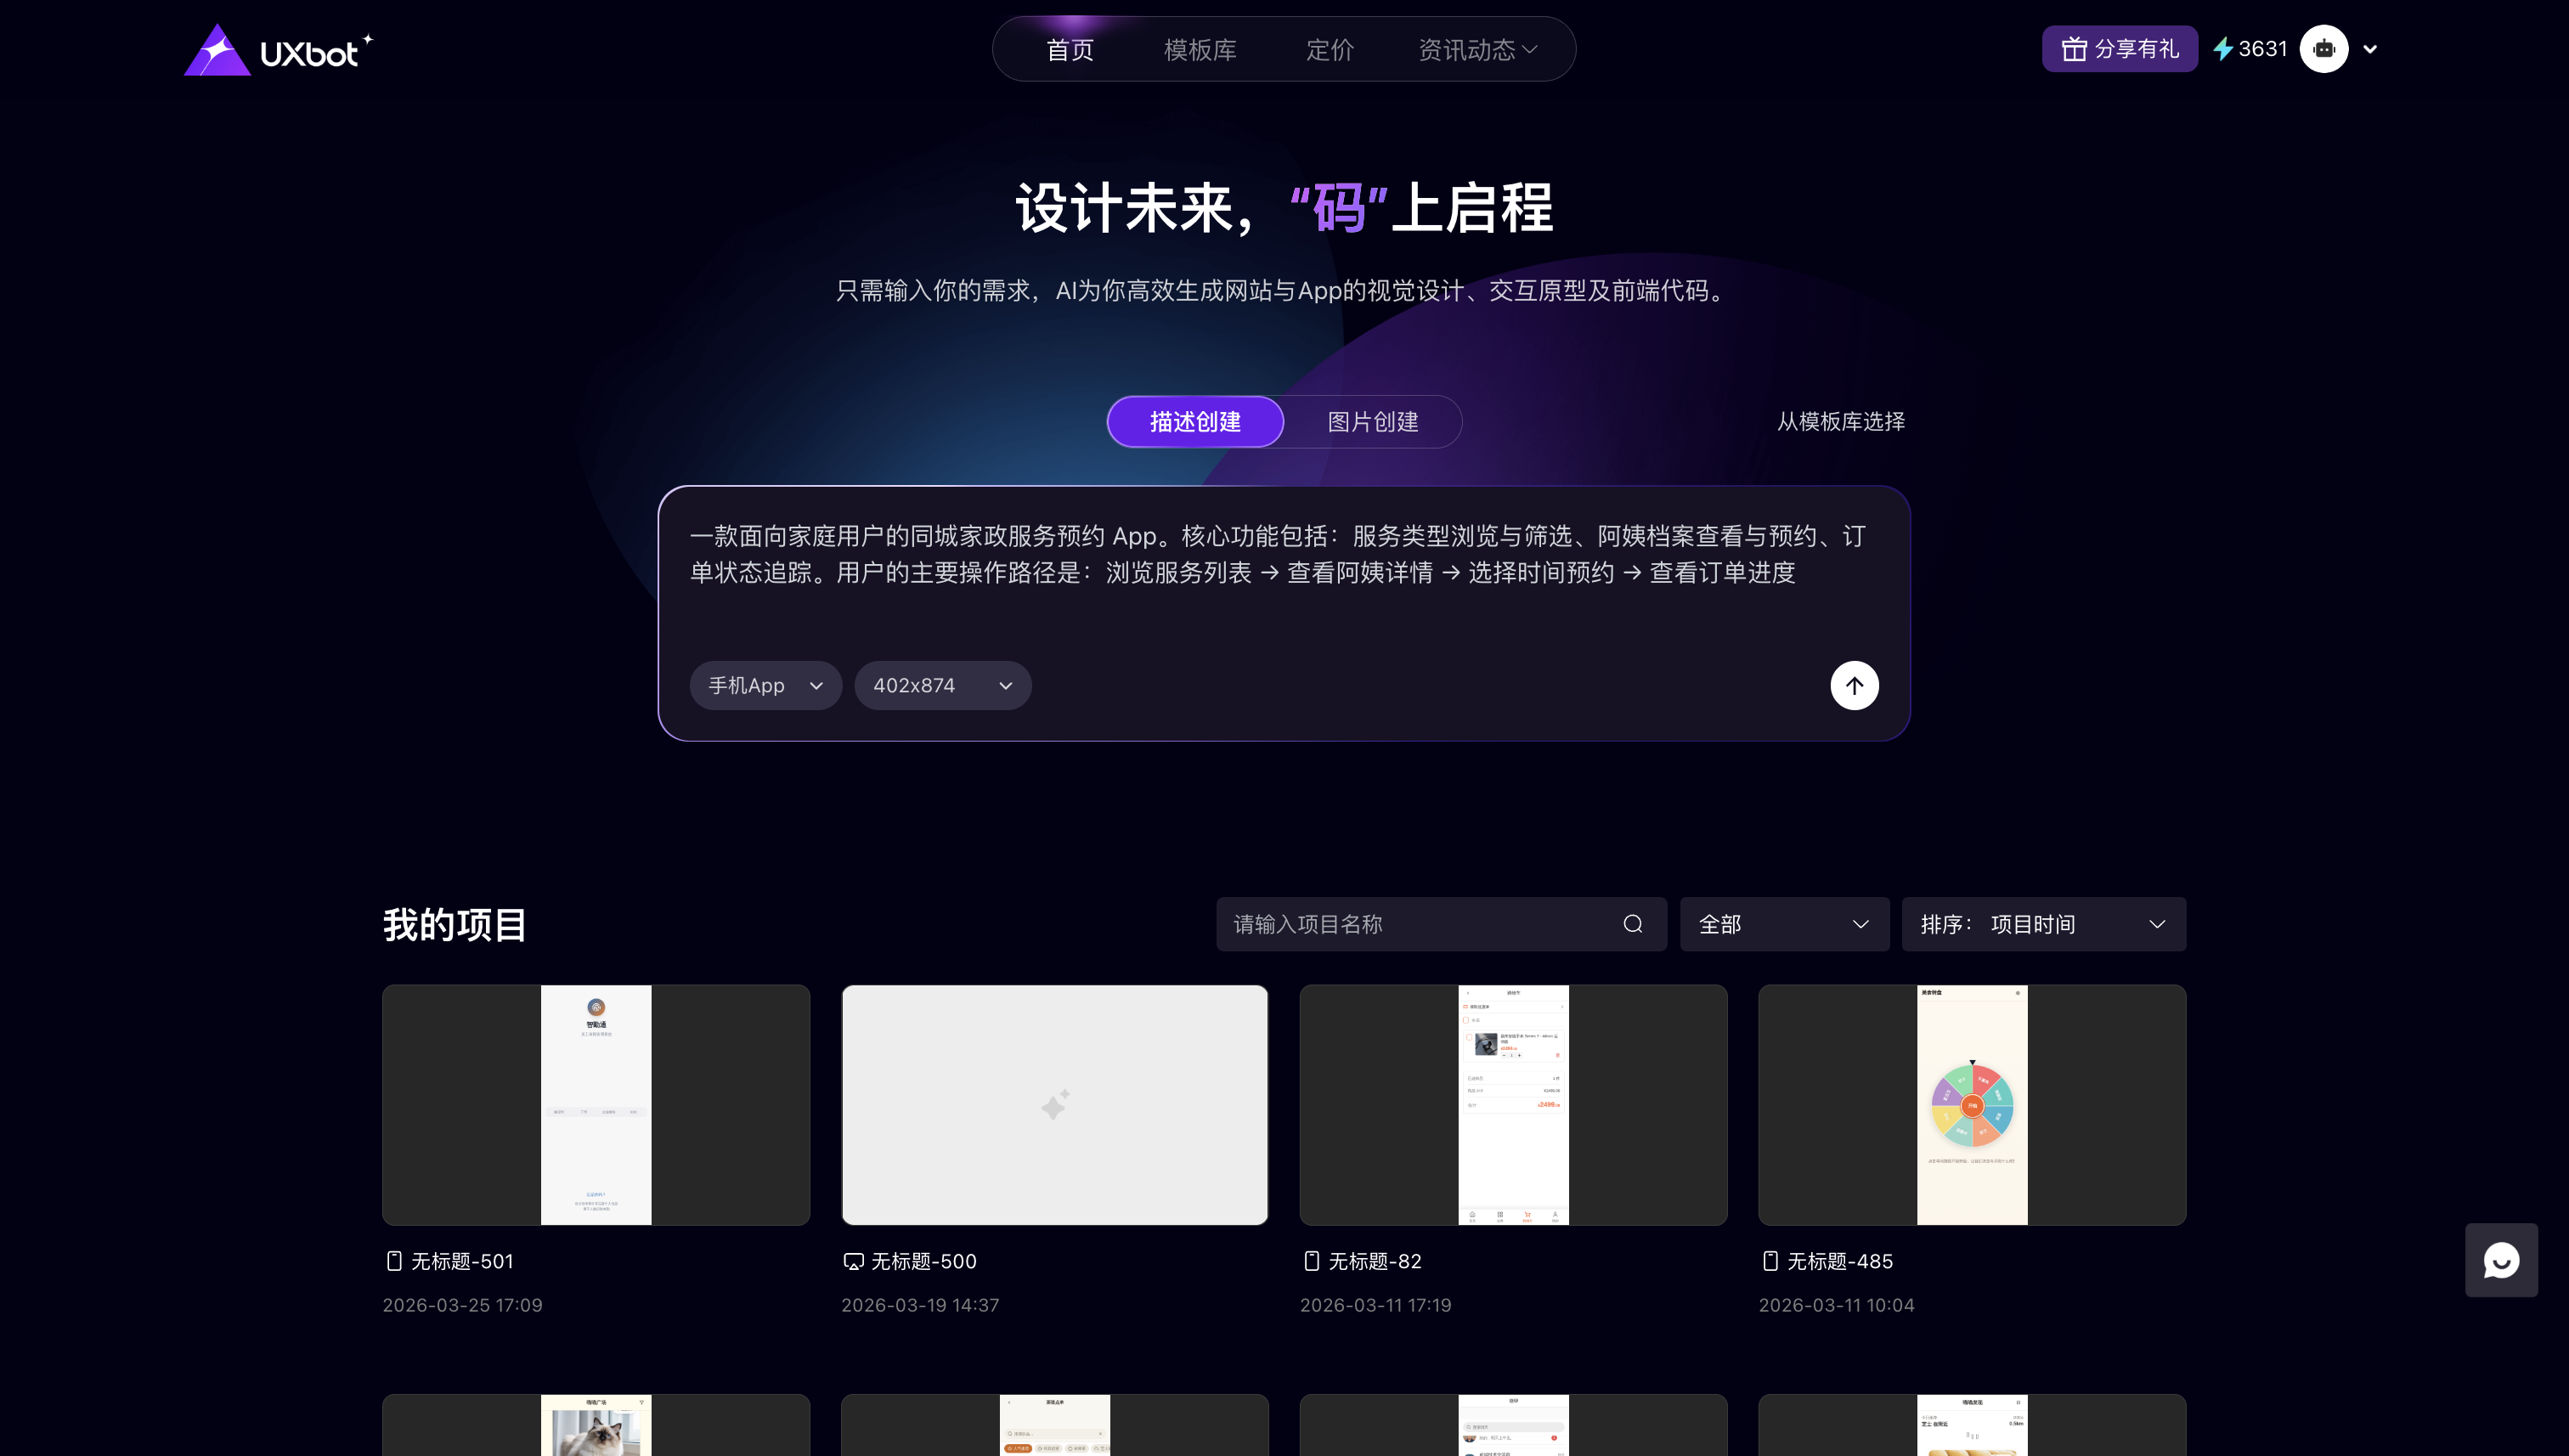The width and height of the screenshot is (2569, 1456).
Task: Open the 手机App type dropdown
Action: point(765,685)
